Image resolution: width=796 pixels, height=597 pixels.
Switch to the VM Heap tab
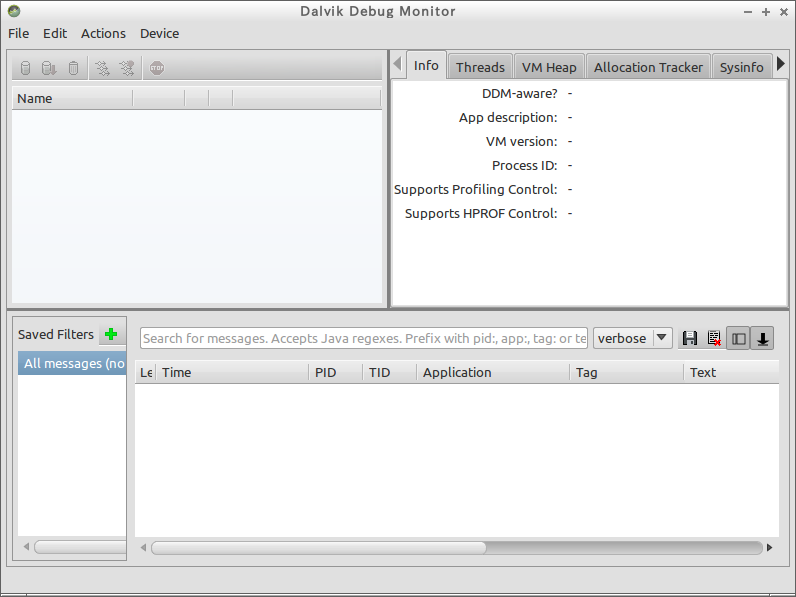(549, 67)
